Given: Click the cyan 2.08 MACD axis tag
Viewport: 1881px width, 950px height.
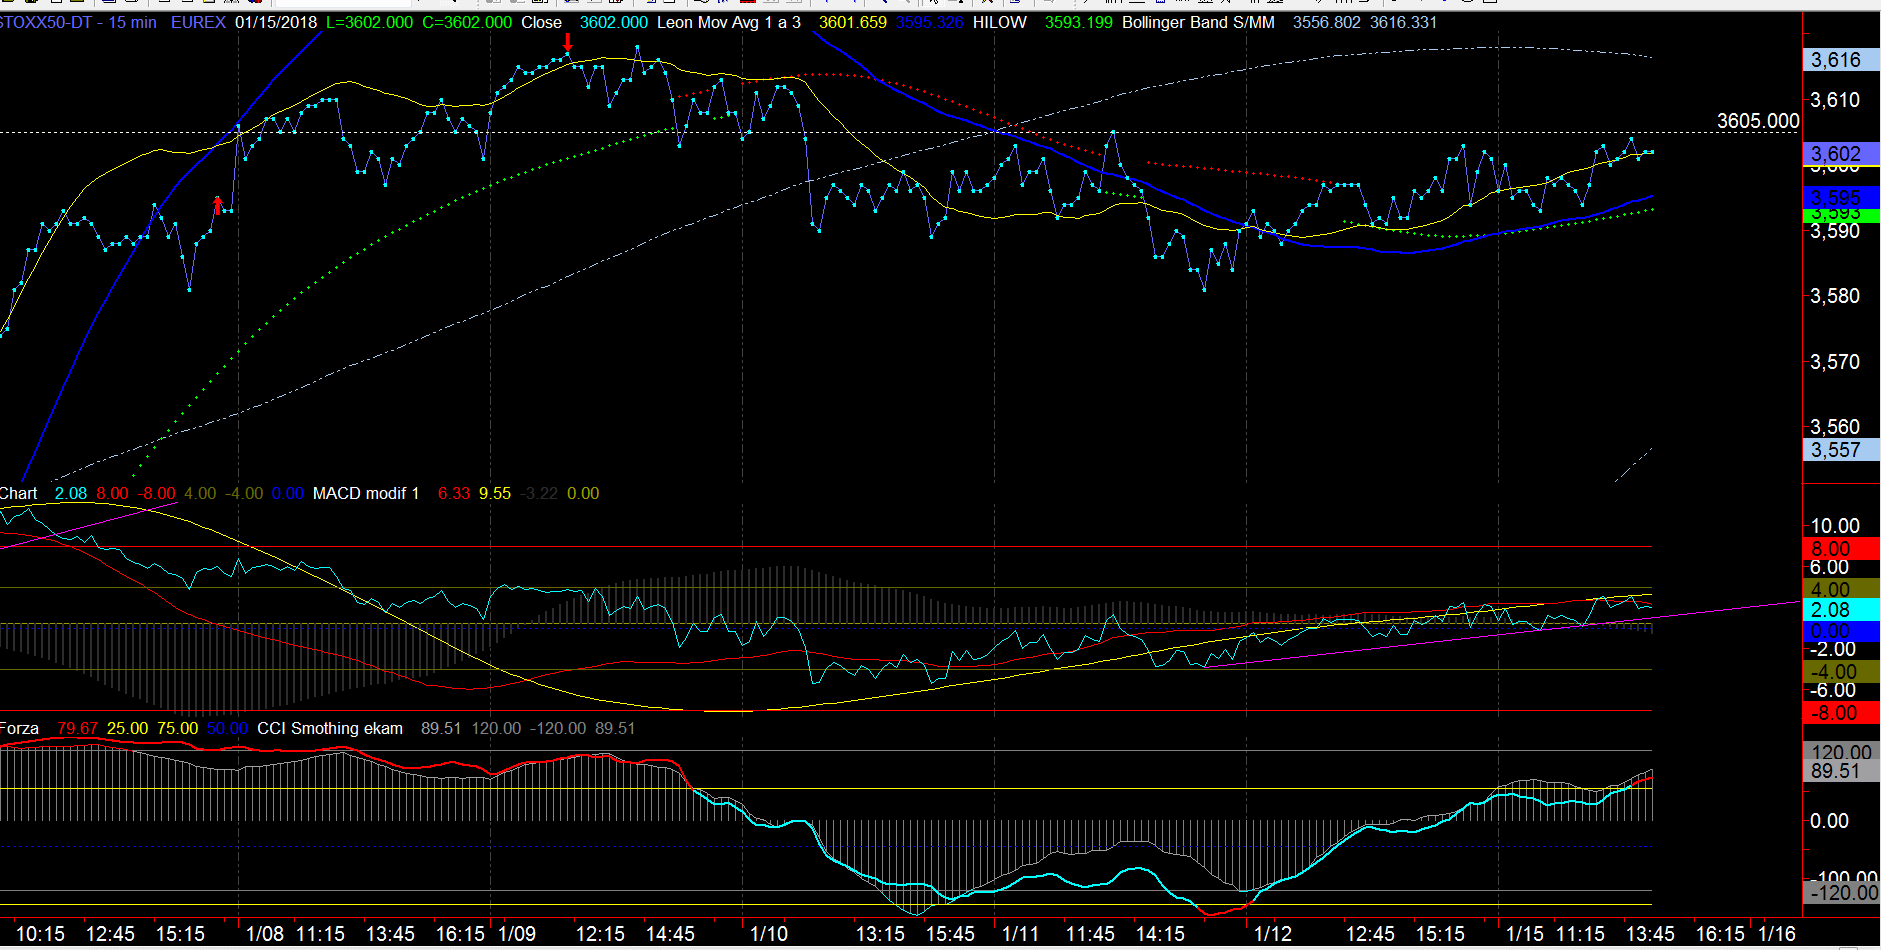Looking at the screenshot, I should [1841, 610].
